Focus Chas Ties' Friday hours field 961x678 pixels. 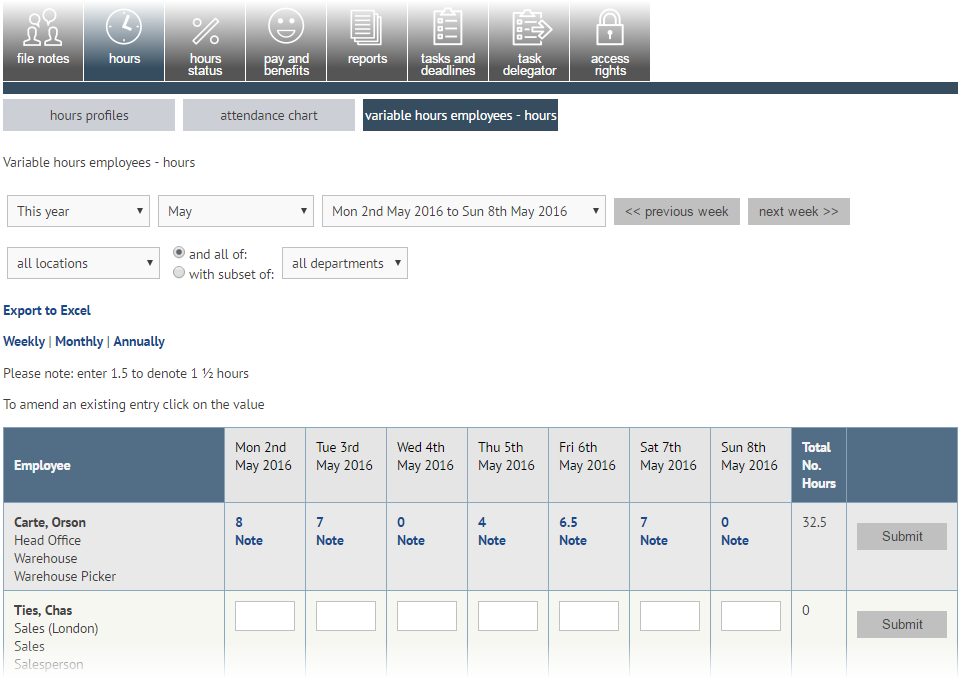click(x=588, y=616)
